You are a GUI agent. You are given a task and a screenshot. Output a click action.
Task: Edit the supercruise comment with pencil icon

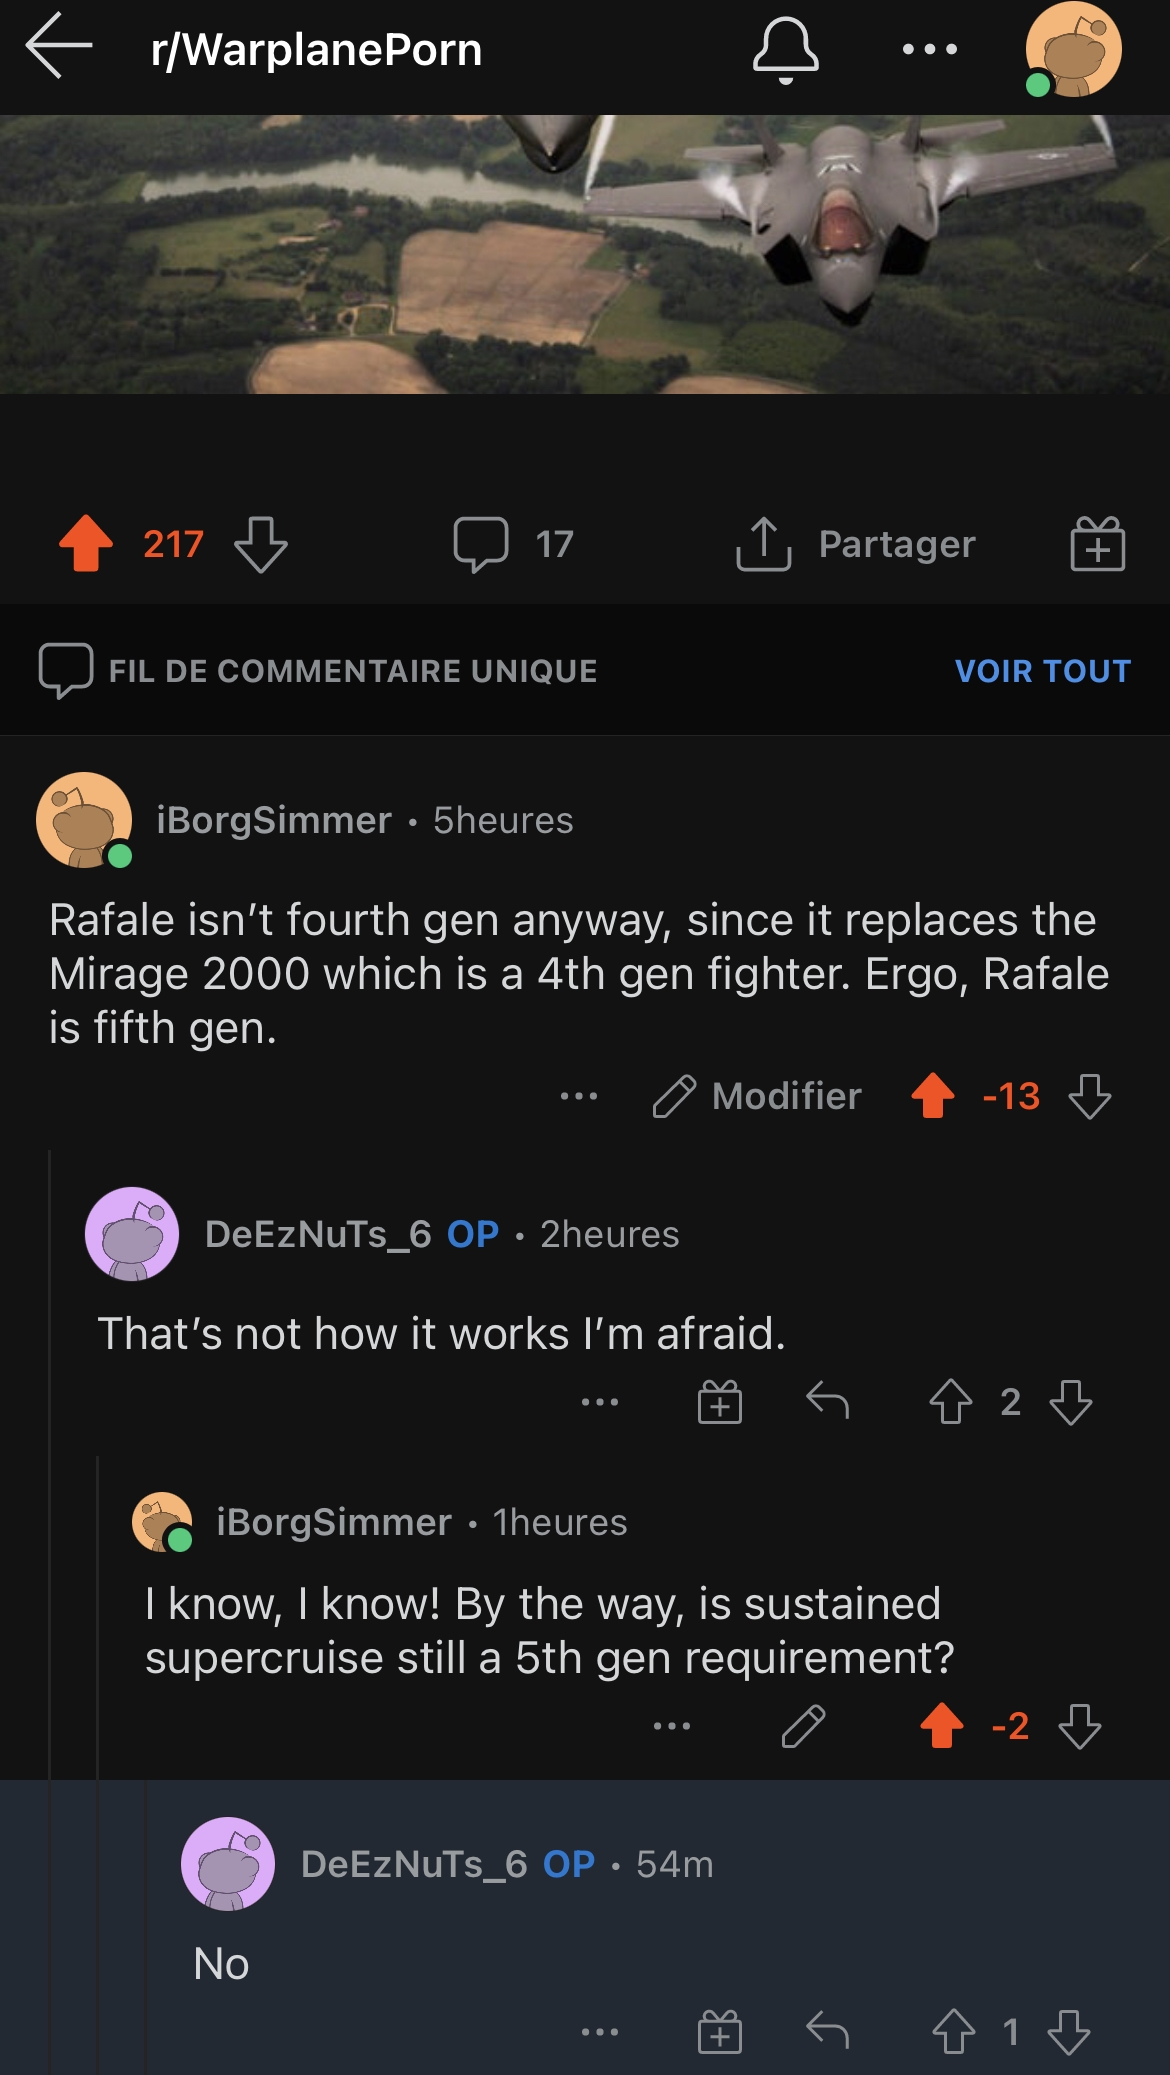[803, 1726]
